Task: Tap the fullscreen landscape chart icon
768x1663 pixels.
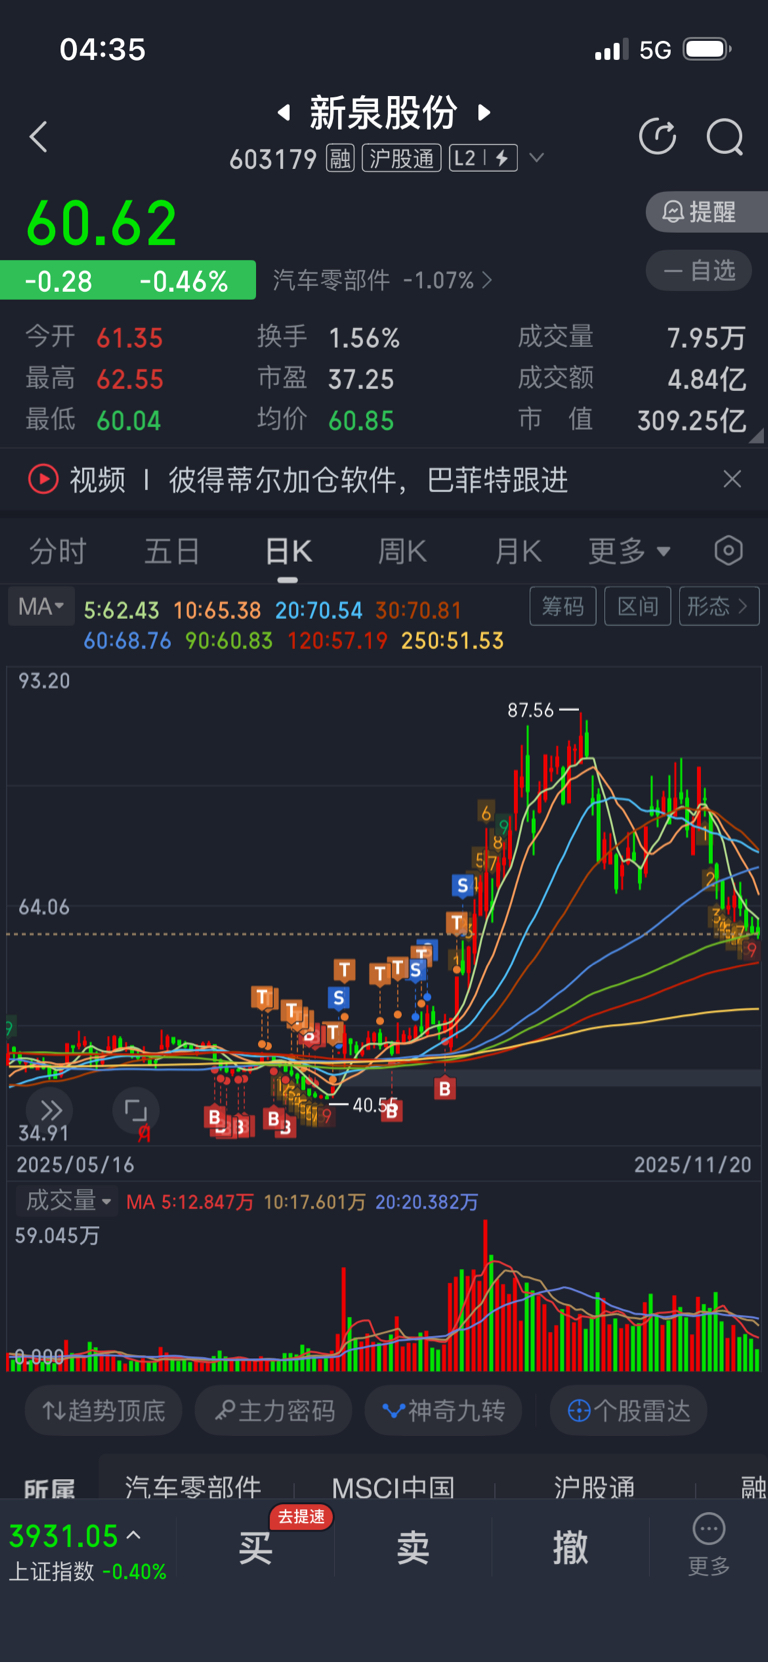Action: 136,1110
